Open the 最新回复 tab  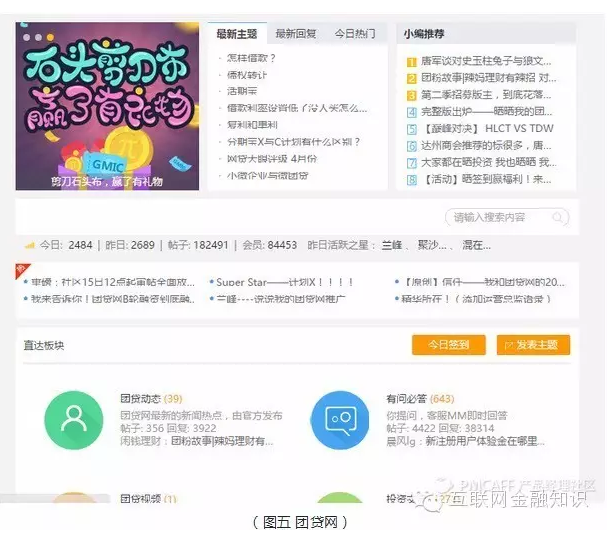tap(296, 34)
